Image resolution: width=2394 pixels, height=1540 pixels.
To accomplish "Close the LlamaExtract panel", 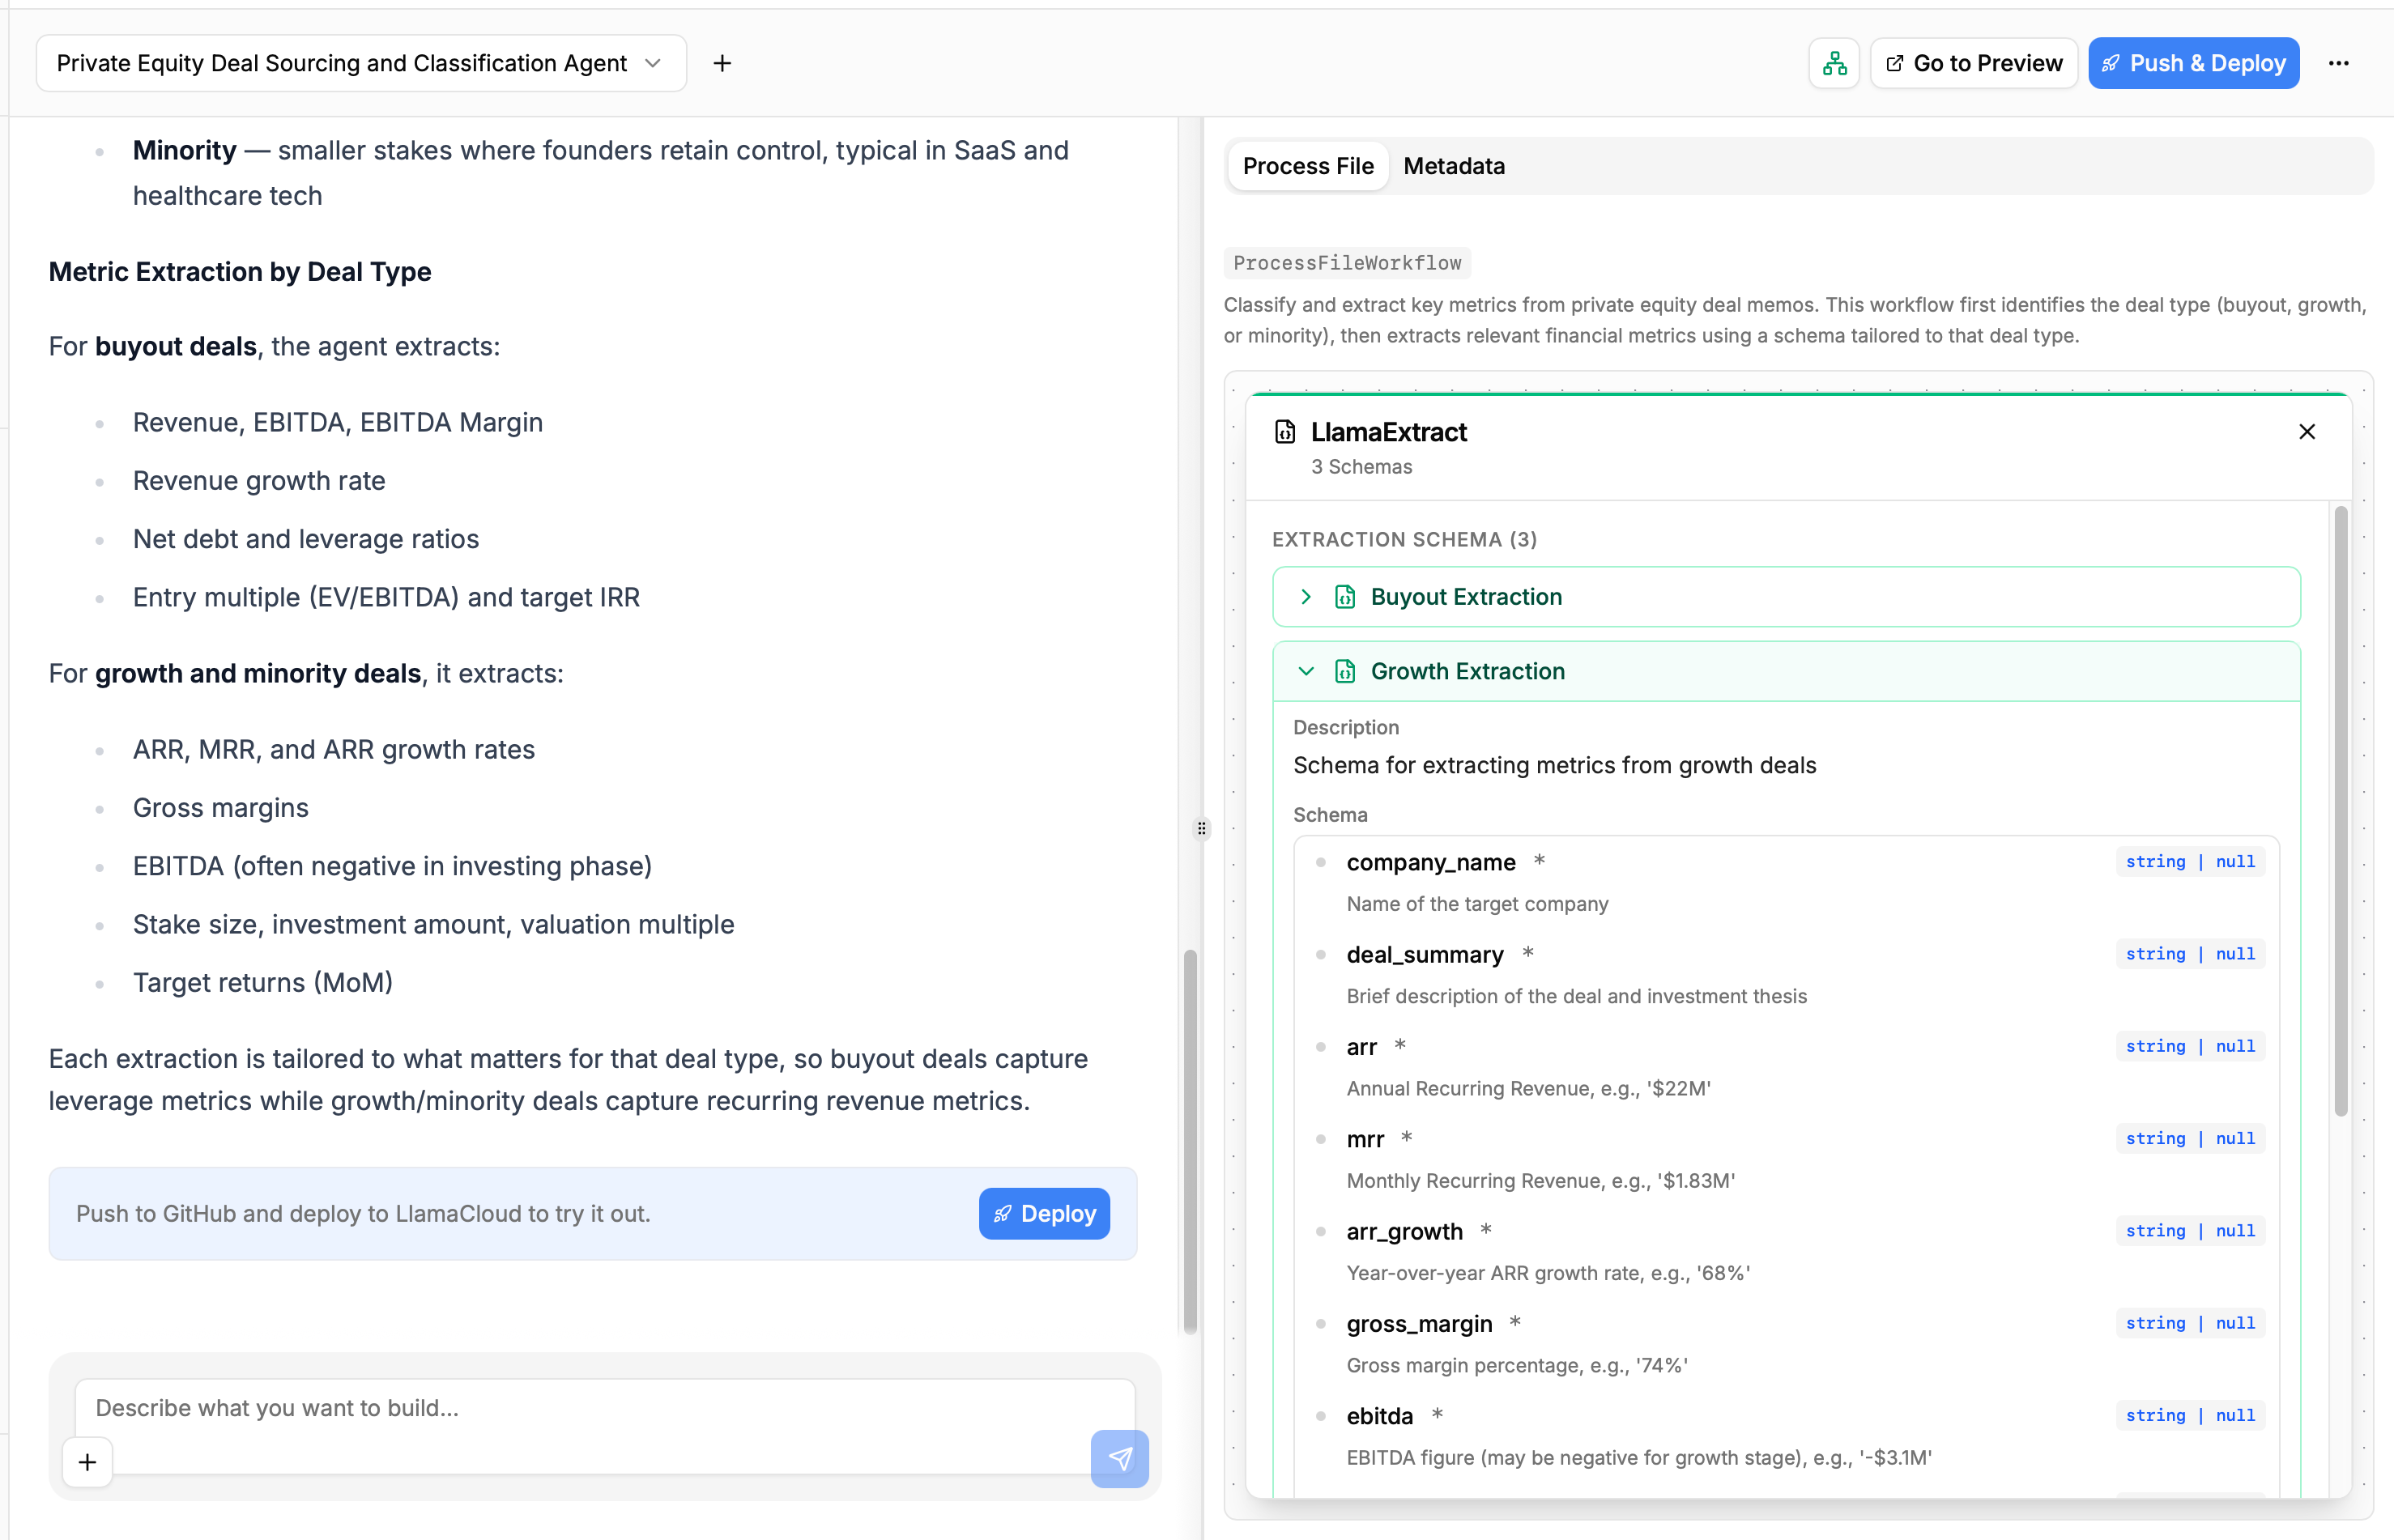I will pyautogui.click(x=2306, y=432).
